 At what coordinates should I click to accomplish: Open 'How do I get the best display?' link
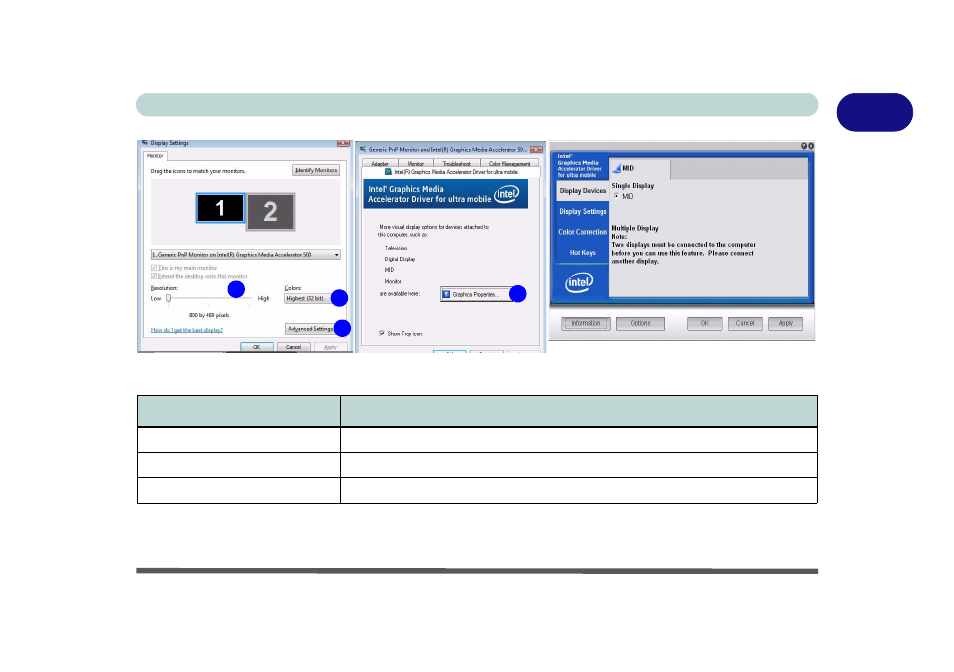[187, 330]
